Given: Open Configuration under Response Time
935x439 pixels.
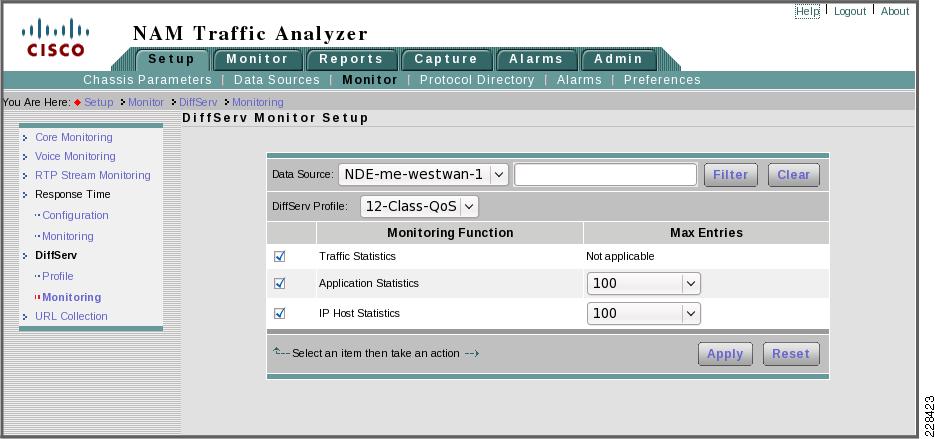Looking at the screenshot, I should pyautogui.click(x=75, y=215).
